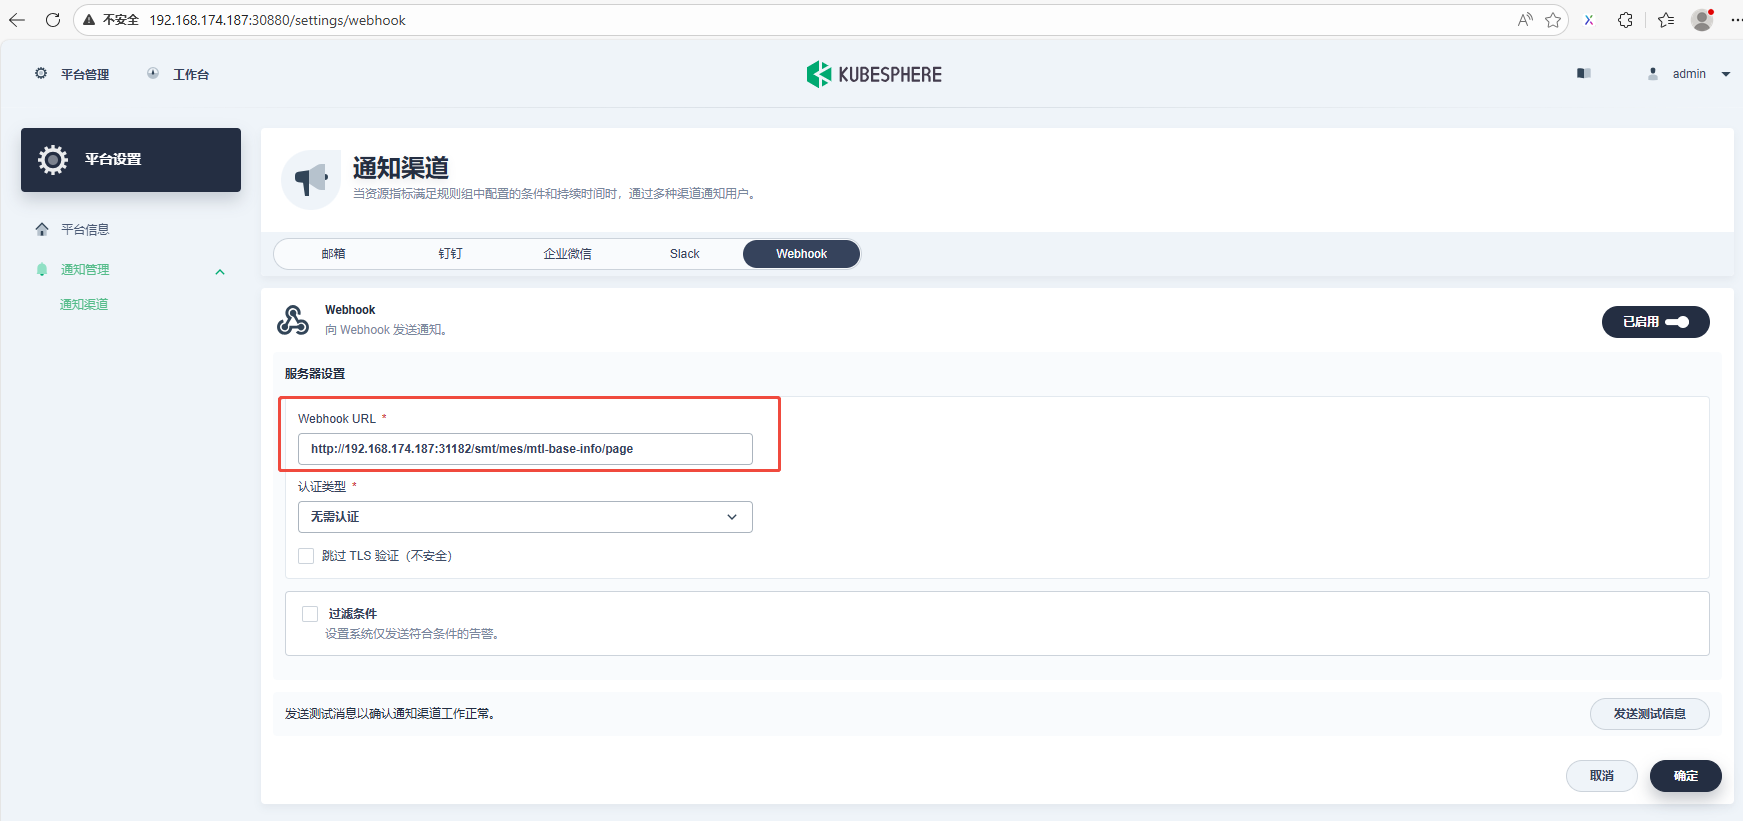Open 平台信息 in the sidebar
This screenshot has width=1743, height=821.
click(85, 230)
